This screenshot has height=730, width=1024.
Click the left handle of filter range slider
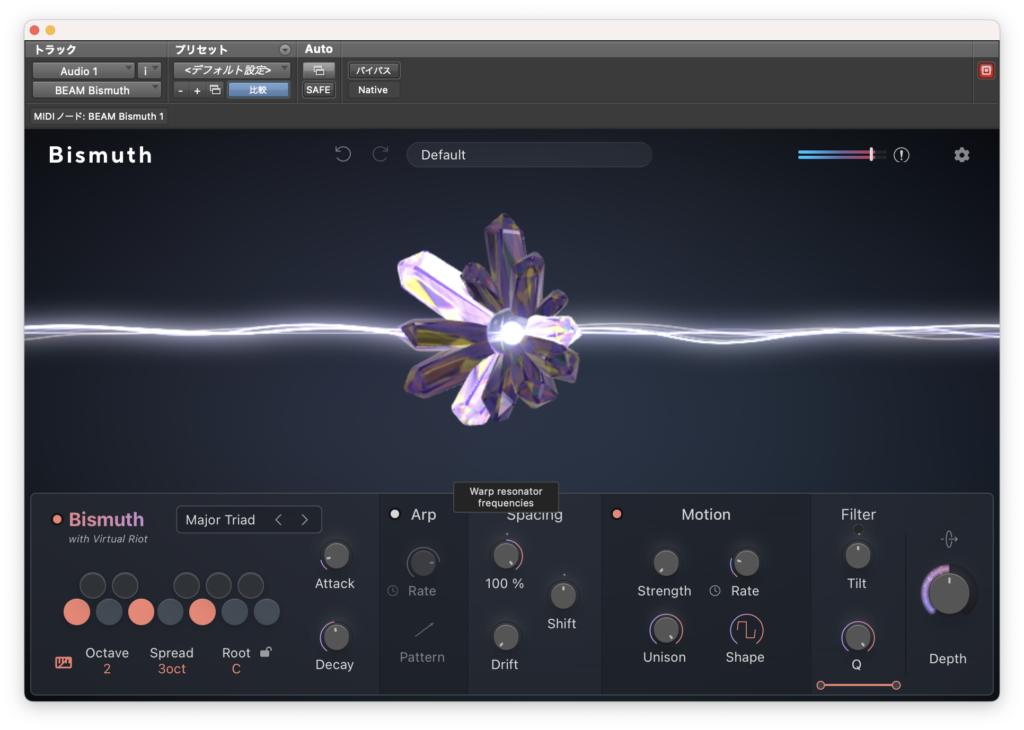820,685
